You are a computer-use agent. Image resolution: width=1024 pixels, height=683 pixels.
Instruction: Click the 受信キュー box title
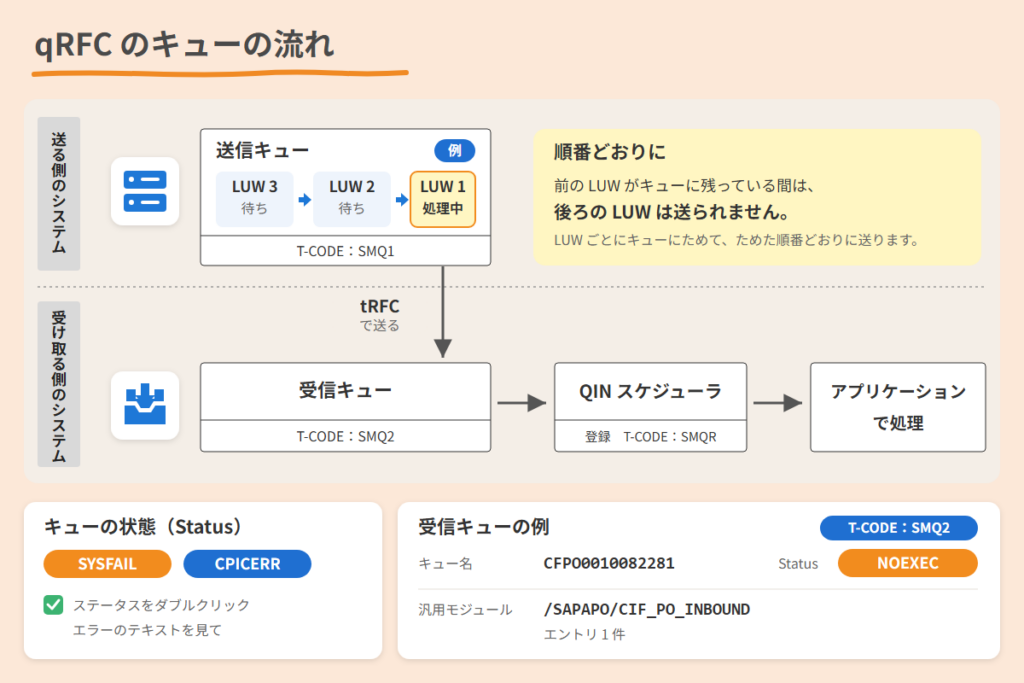click(x=345, y=390)
